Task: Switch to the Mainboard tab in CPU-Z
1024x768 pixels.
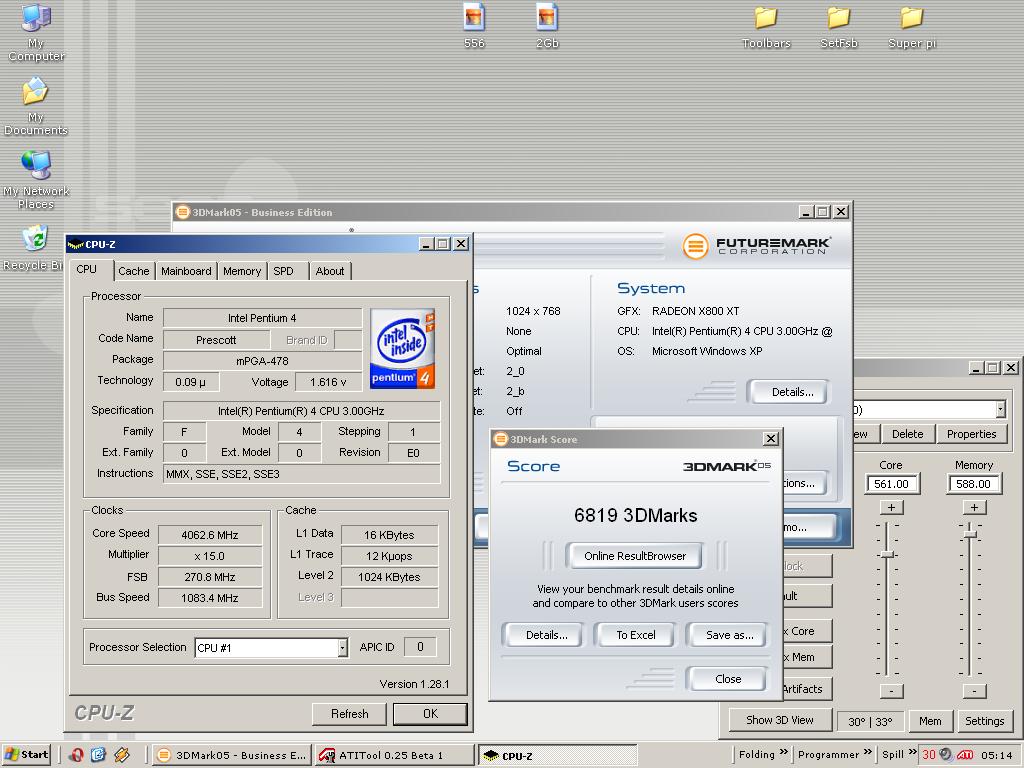Action: point(186,271)
